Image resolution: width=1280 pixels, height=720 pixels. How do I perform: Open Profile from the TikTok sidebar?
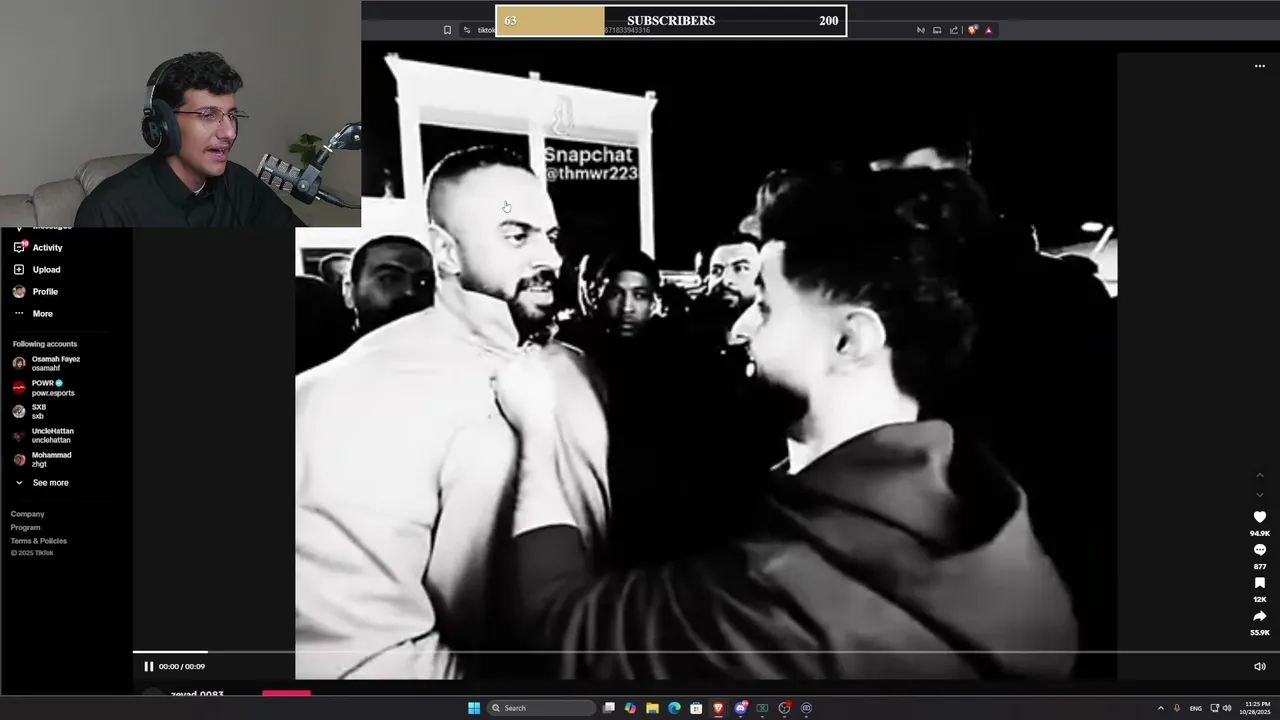coord(36,291)
